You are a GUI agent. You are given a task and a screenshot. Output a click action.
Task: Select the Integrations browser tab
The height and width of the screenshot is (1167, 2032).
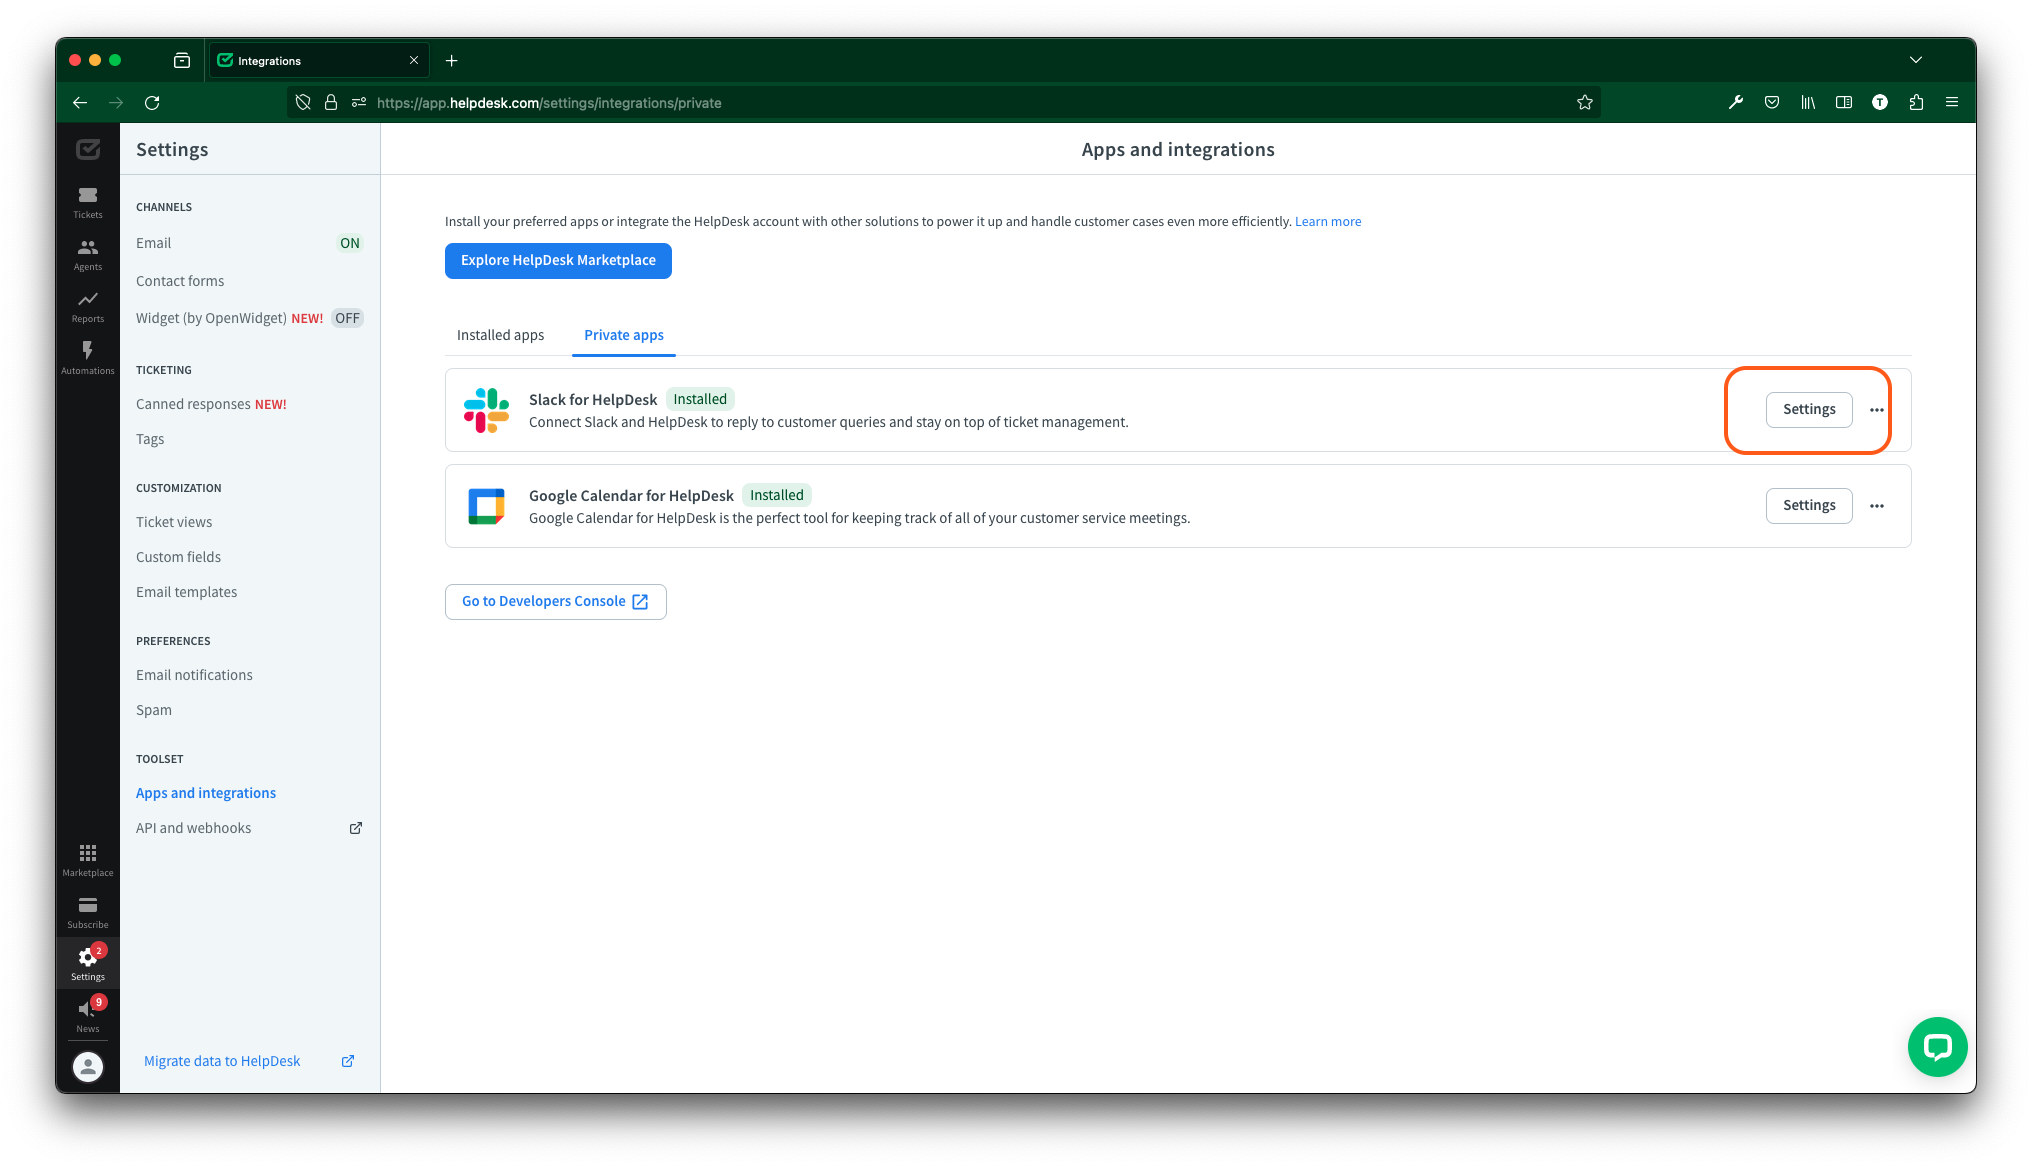point(318,60)
